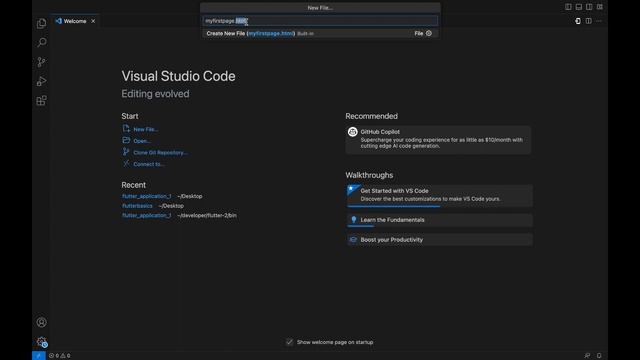Open the Source Control view
The width and height of the screenshot is (640, 360).
[41, 62]
